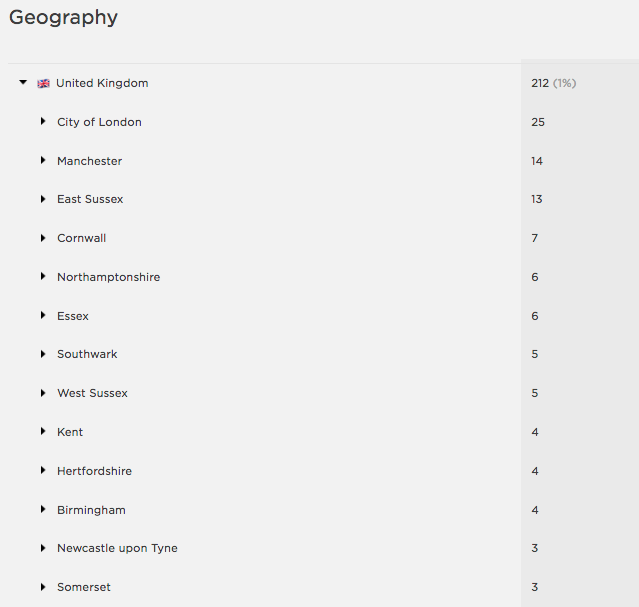Expand the Essex row arrow
The image size is (639, 607).
pos(43,315)
